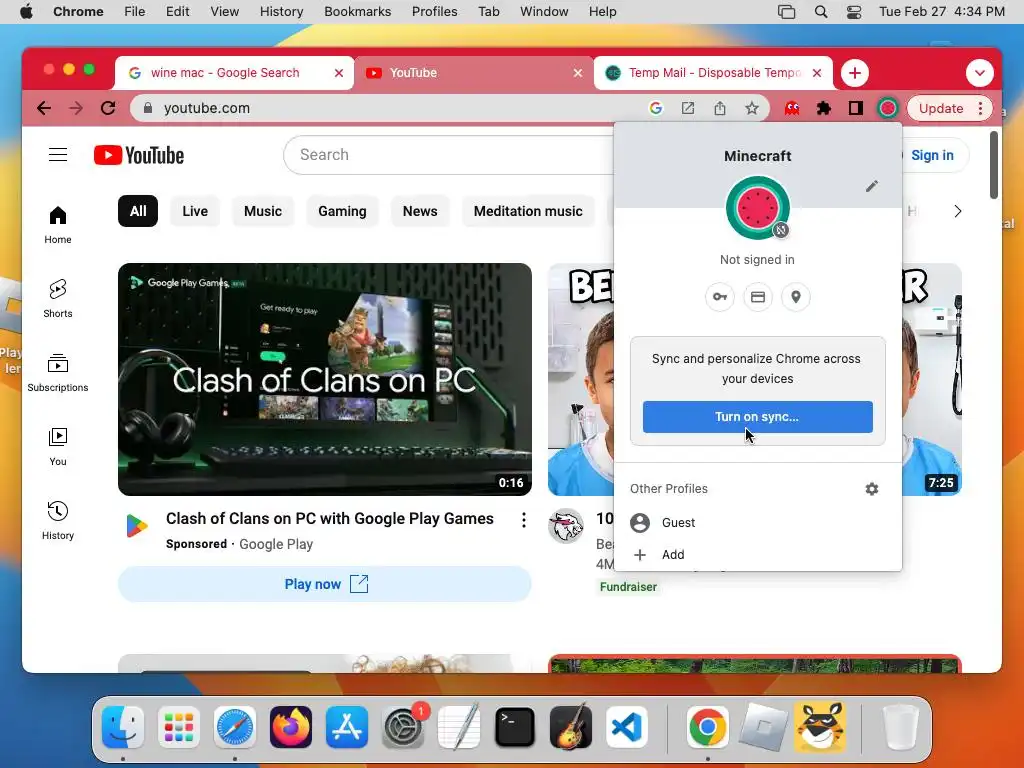
Task: Go to Home in sidebar
Action: pos(57,225)
